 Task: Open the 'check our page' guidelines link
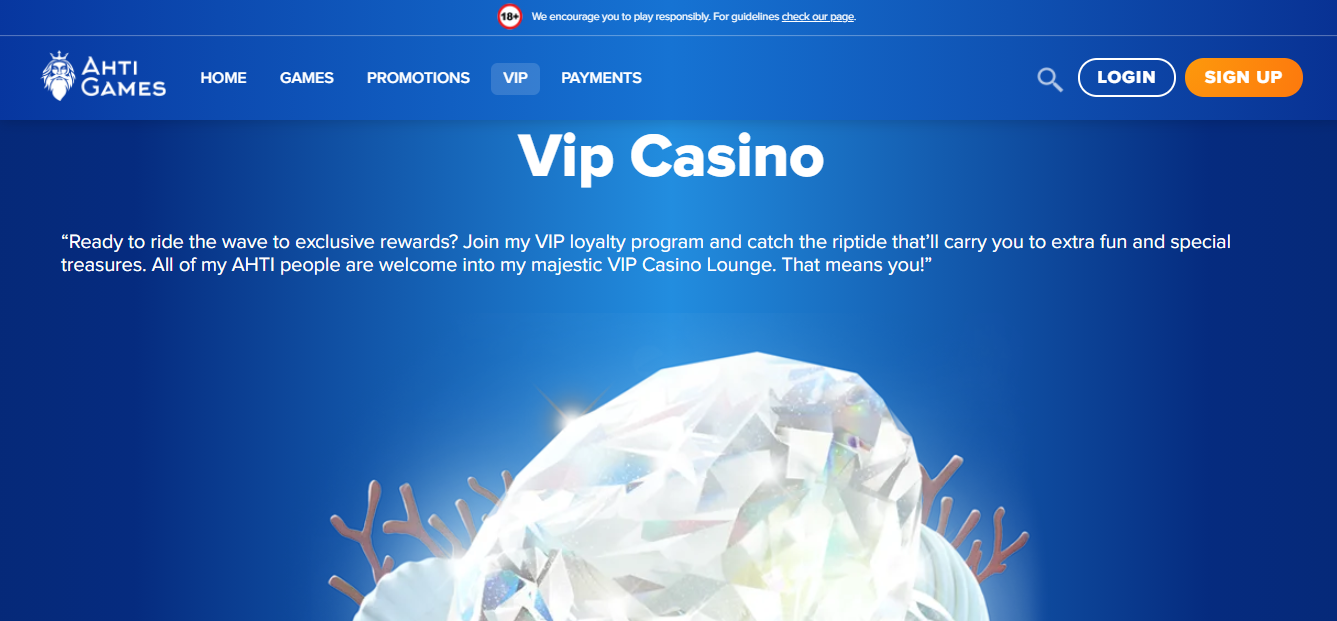818,17
